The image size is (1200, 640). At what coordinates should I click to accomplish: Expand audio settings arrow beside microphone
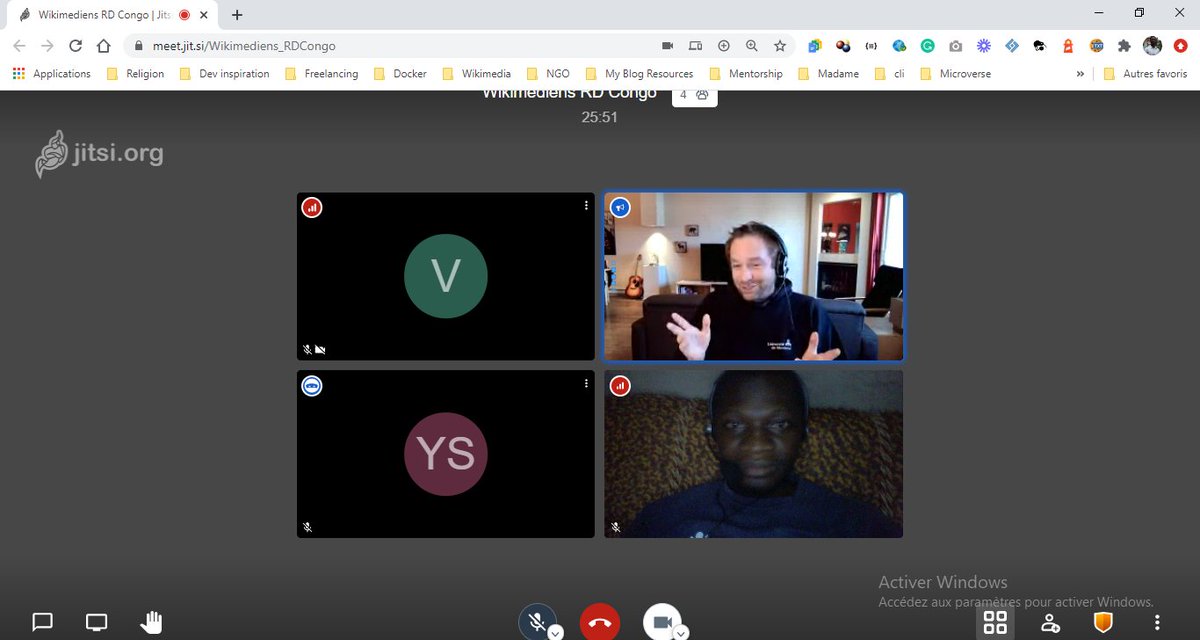coord(555,633)
